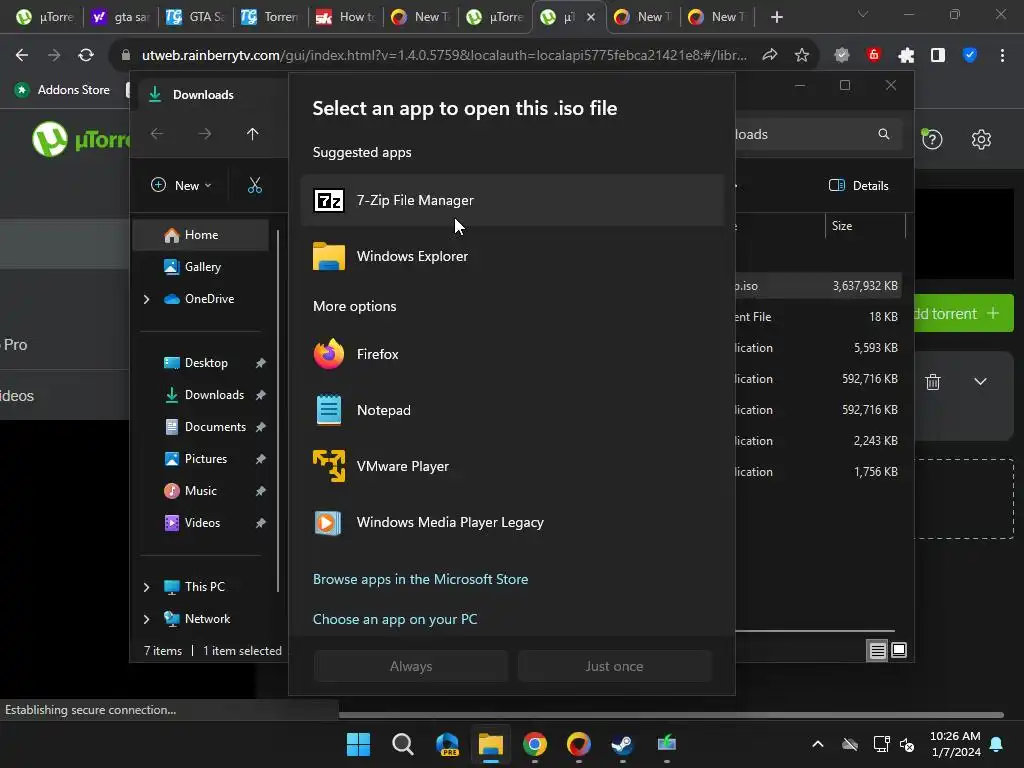Open taskbar Search
Viewport: 1024px width, 768px height.
(x=402, y=744)
